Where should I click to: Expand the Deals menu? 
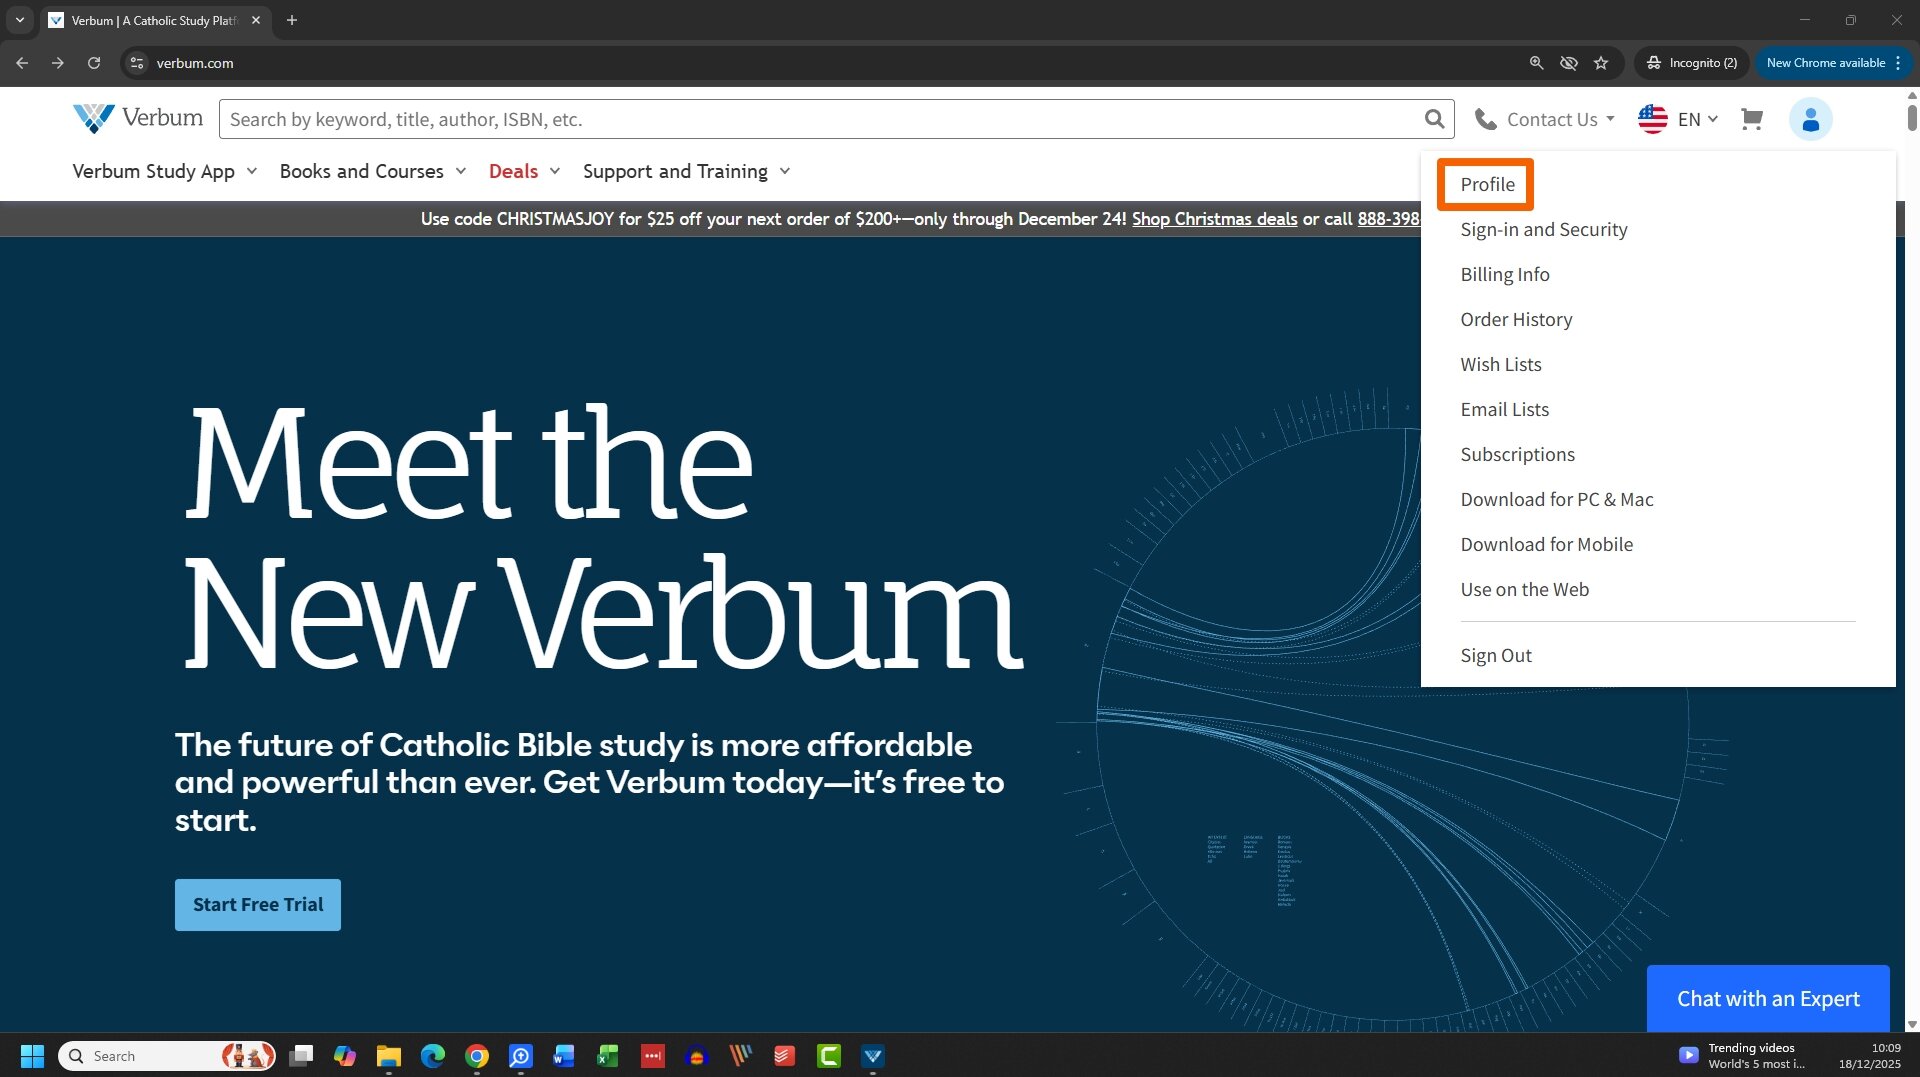point(525,171)
